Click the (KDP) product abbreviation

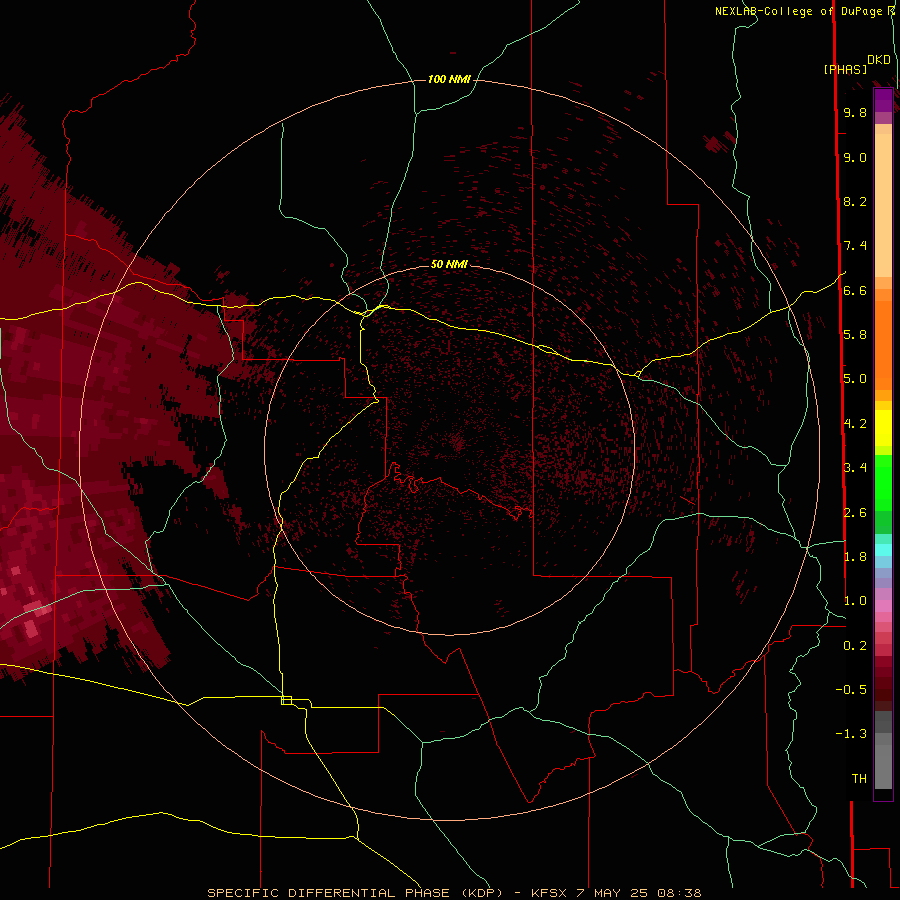coord(482,893)
